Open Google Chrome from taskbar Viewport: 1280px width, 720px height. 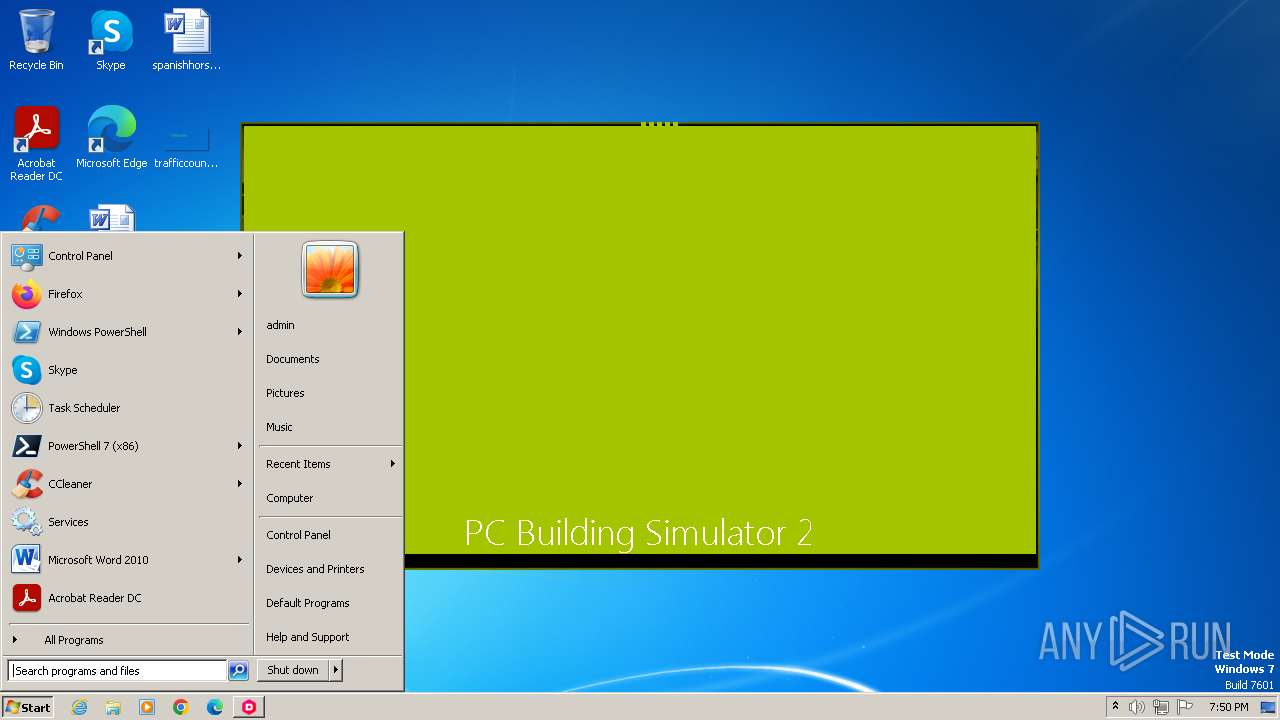point(181,707)
